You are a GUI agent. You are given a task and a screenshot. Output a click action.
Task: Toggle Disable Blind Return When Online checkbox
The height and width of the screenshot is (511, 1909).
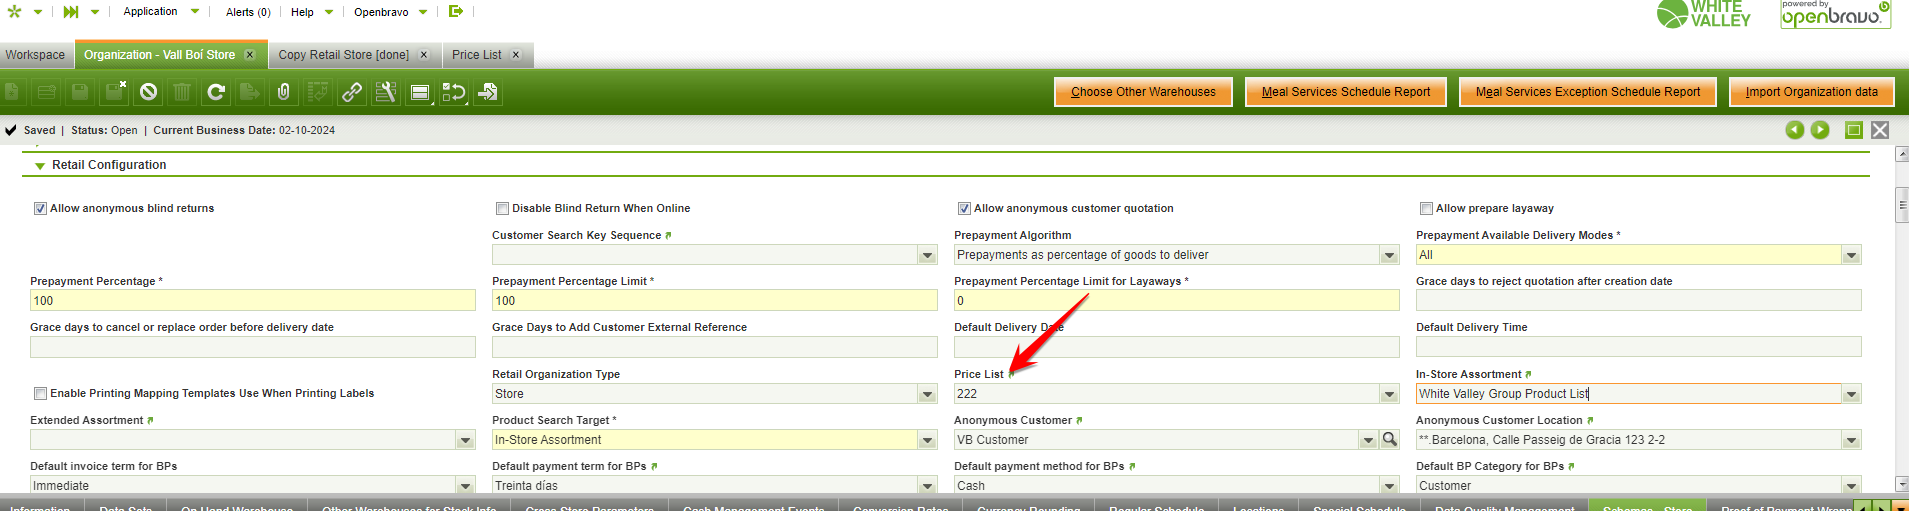tap(502, 208)
